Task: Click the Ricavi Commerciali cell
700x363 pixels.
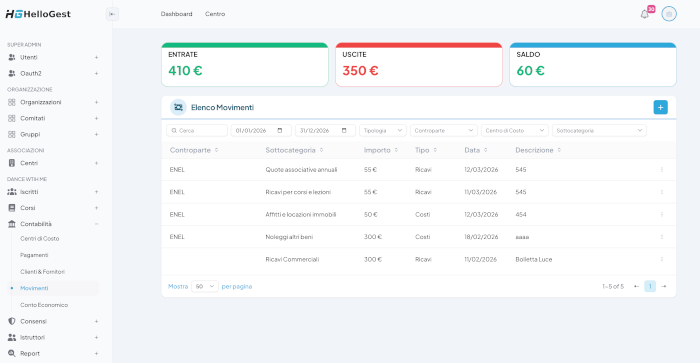Action: [292, 259]
